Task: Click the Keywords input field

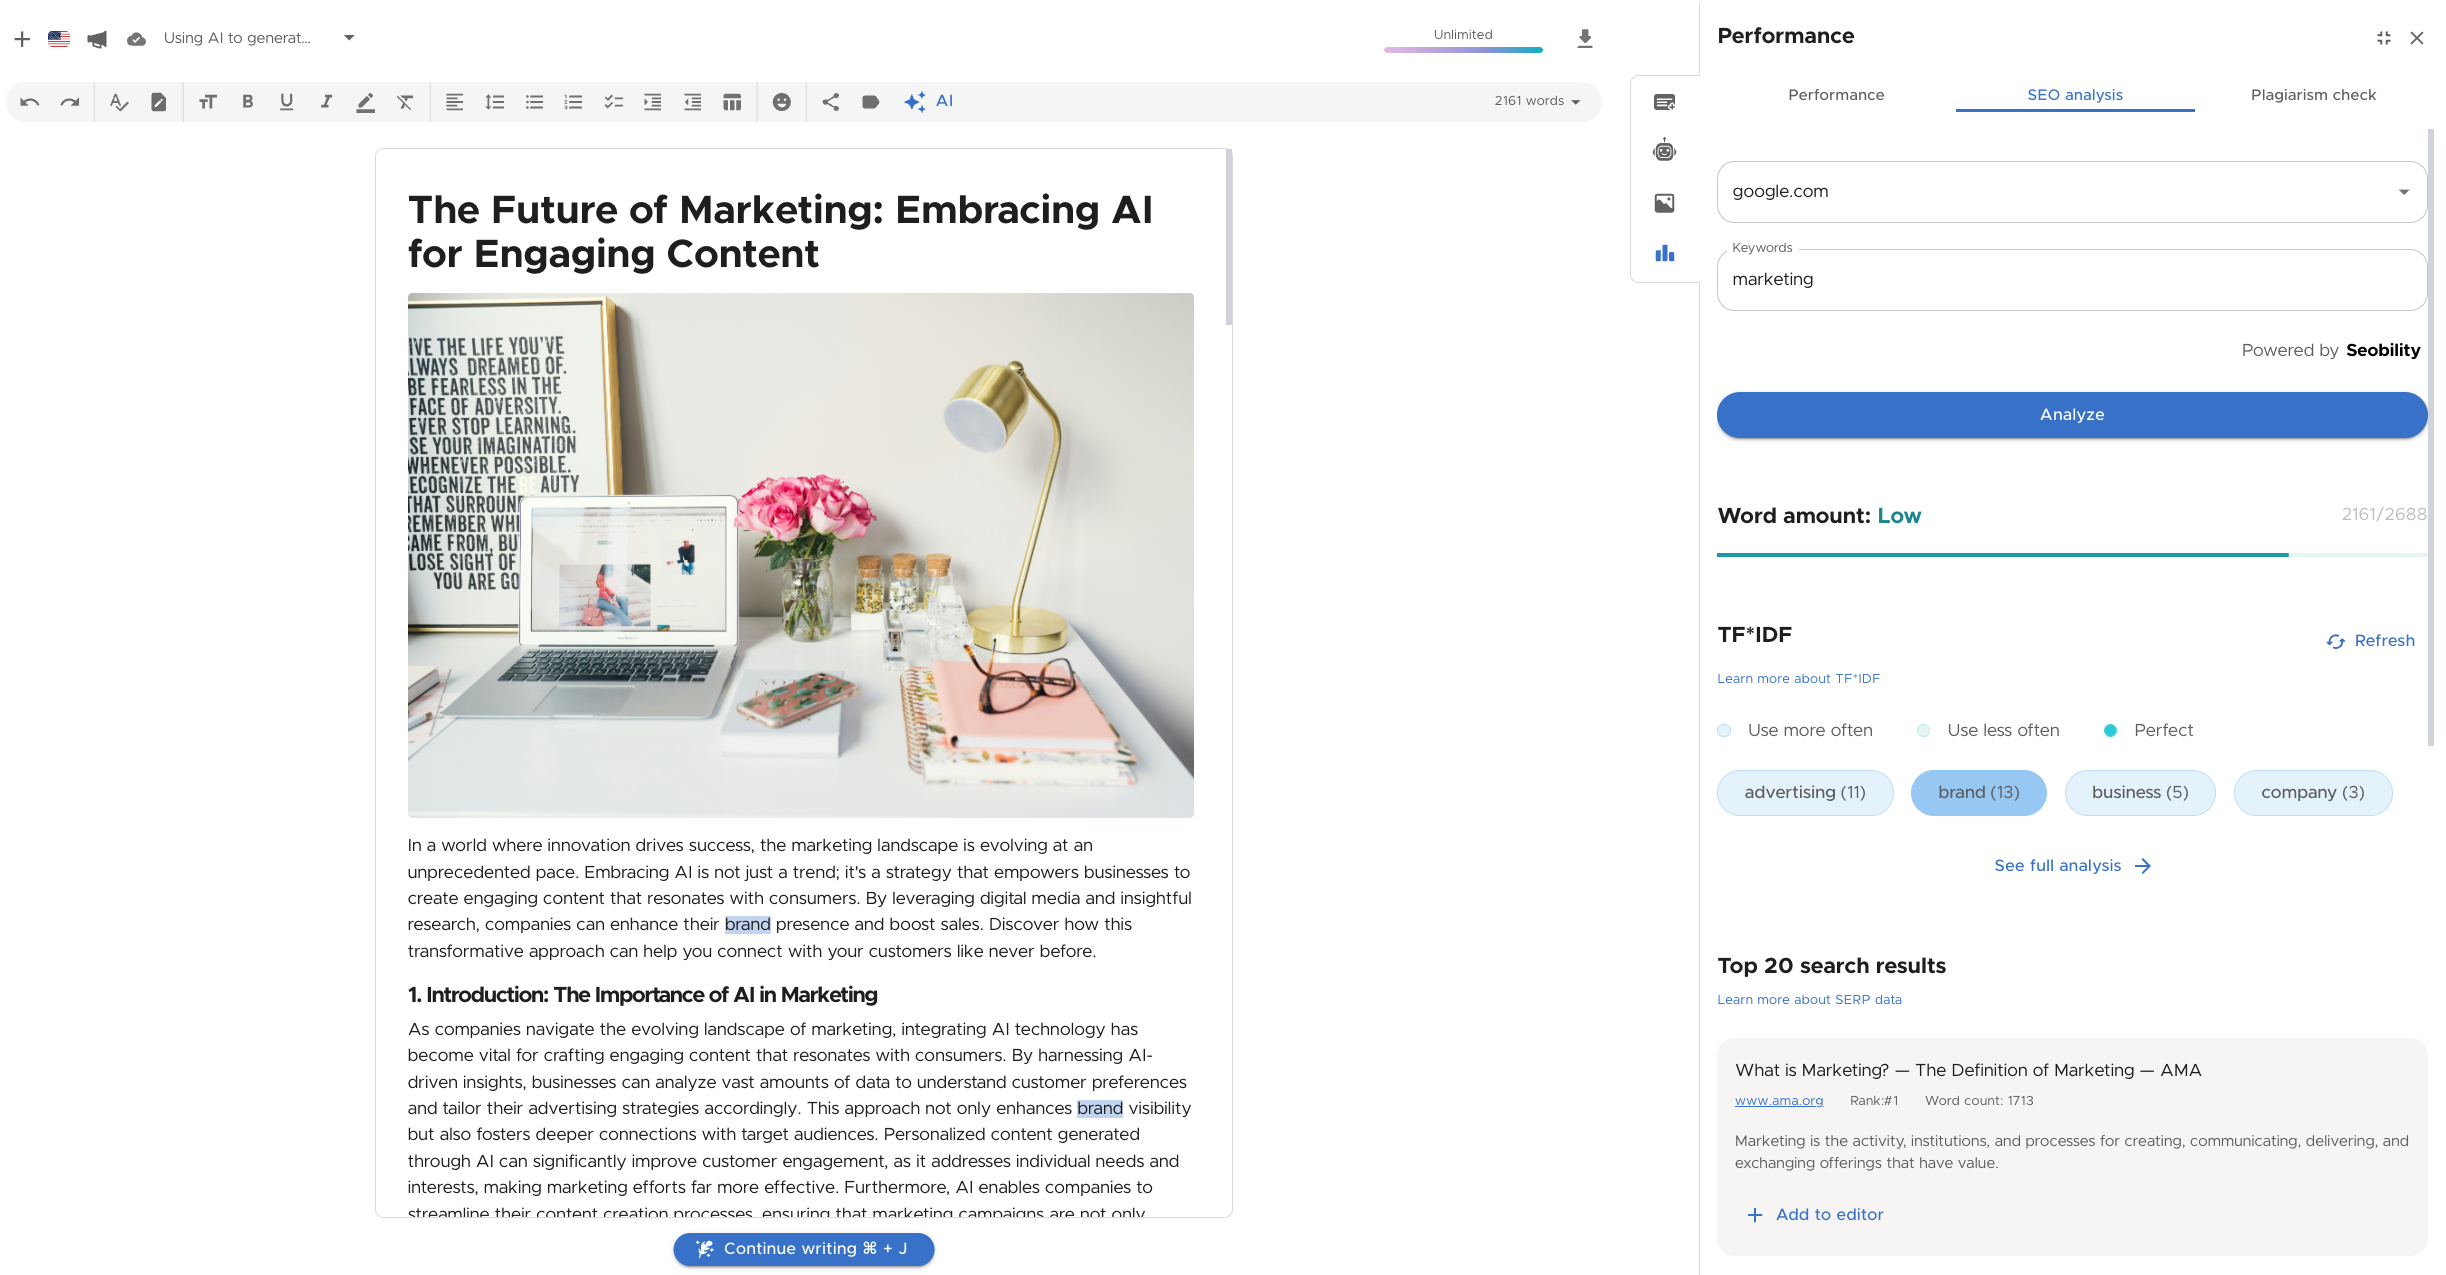Action: pyautogui.click(x=2072, y=280)
